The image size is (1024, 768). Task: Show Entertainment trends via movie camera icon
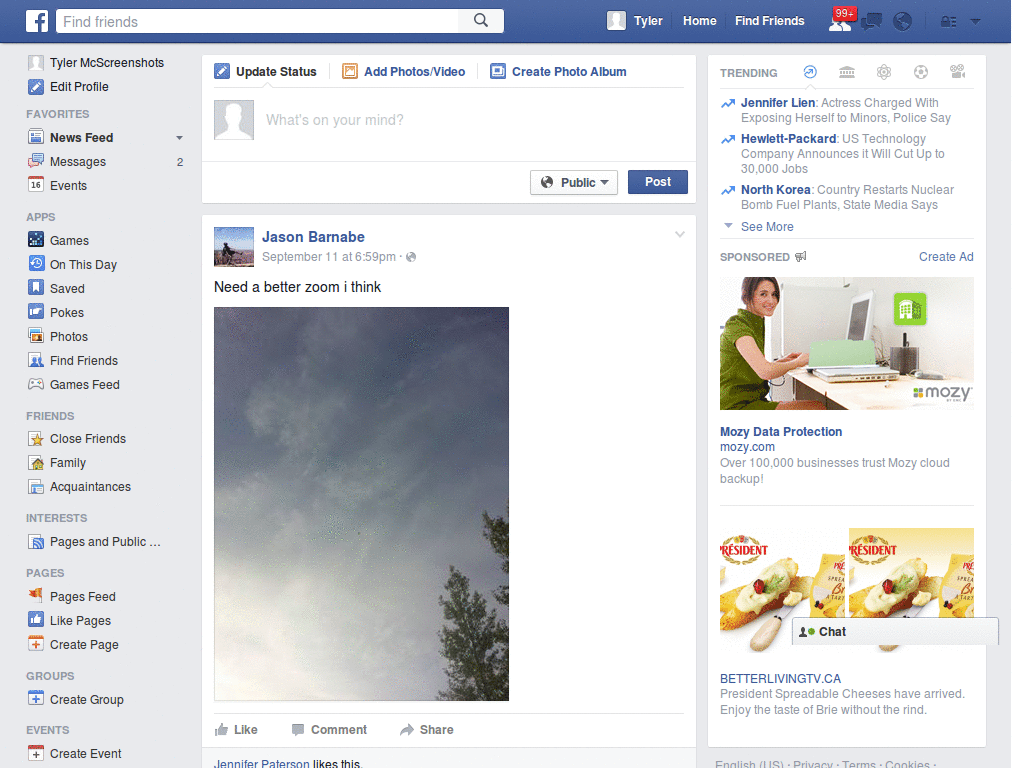point(958,72)
